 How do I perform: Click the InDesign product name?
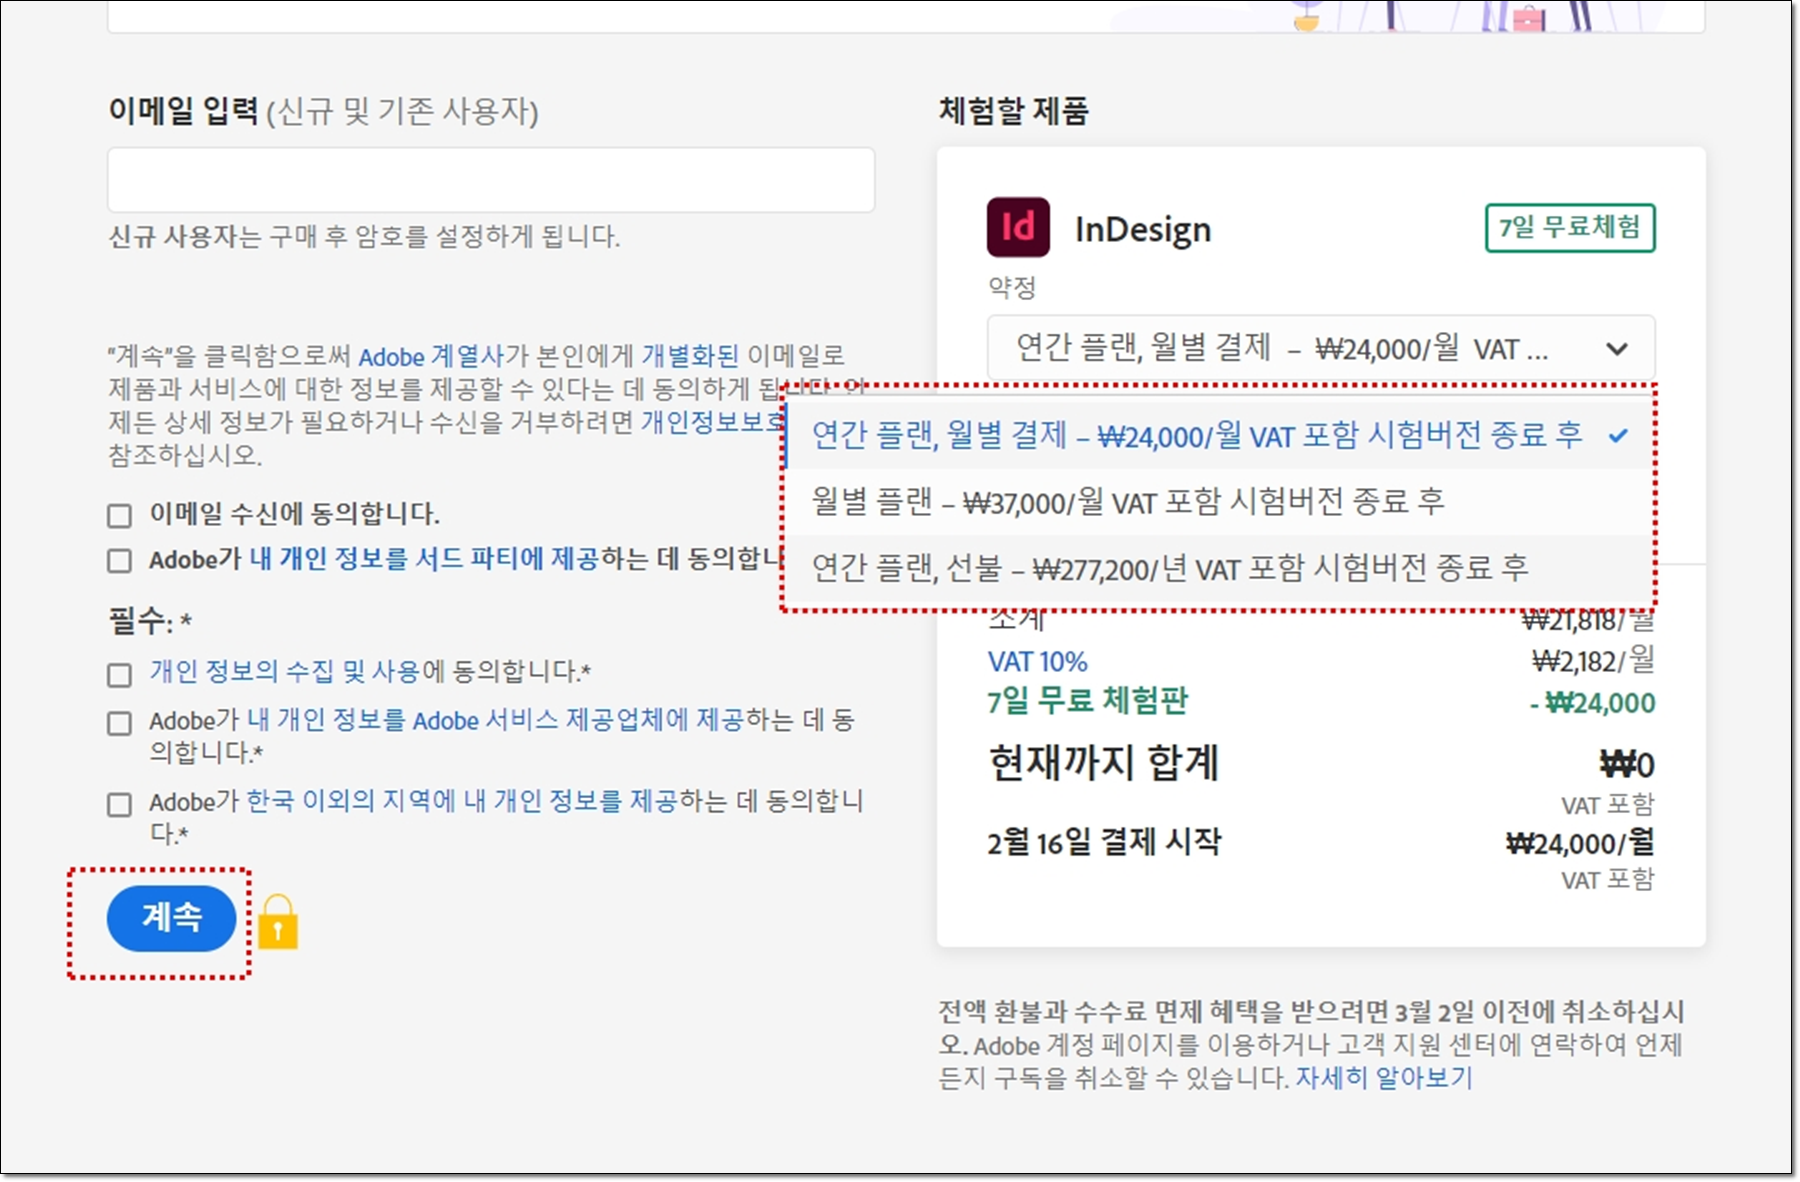1143,230
